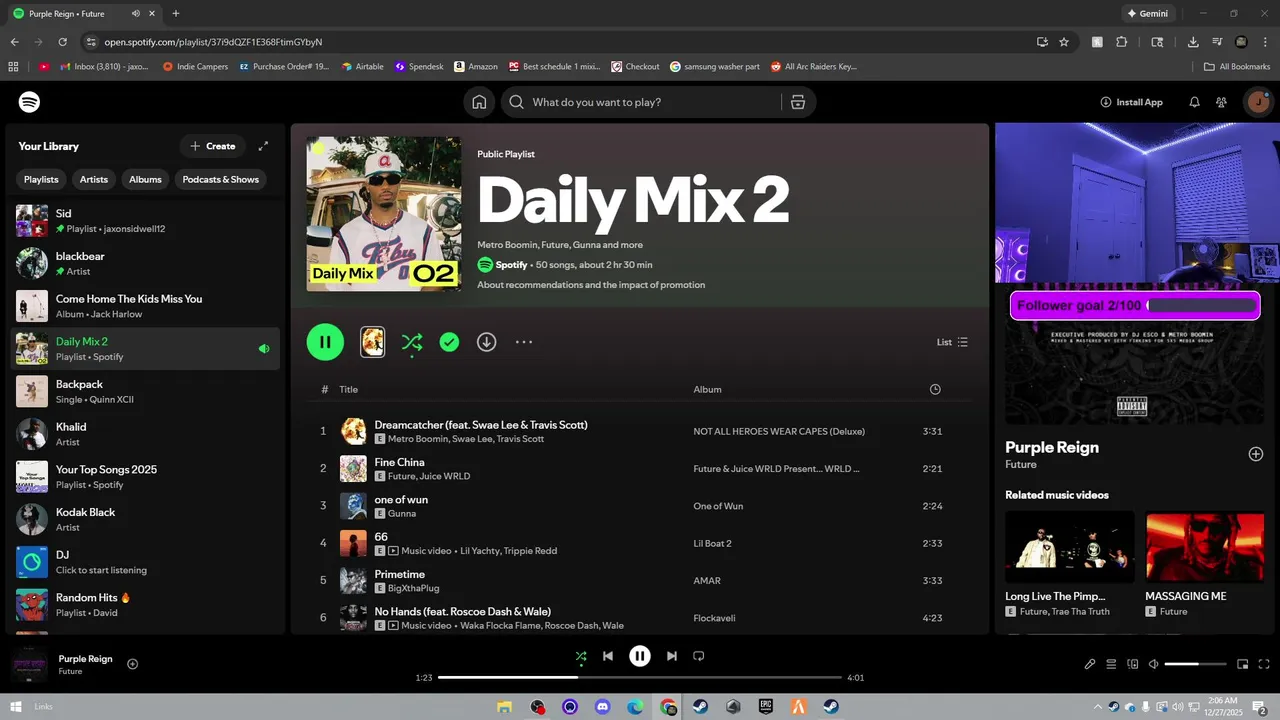Open the Flockaveli album link

tap(713, 618)
